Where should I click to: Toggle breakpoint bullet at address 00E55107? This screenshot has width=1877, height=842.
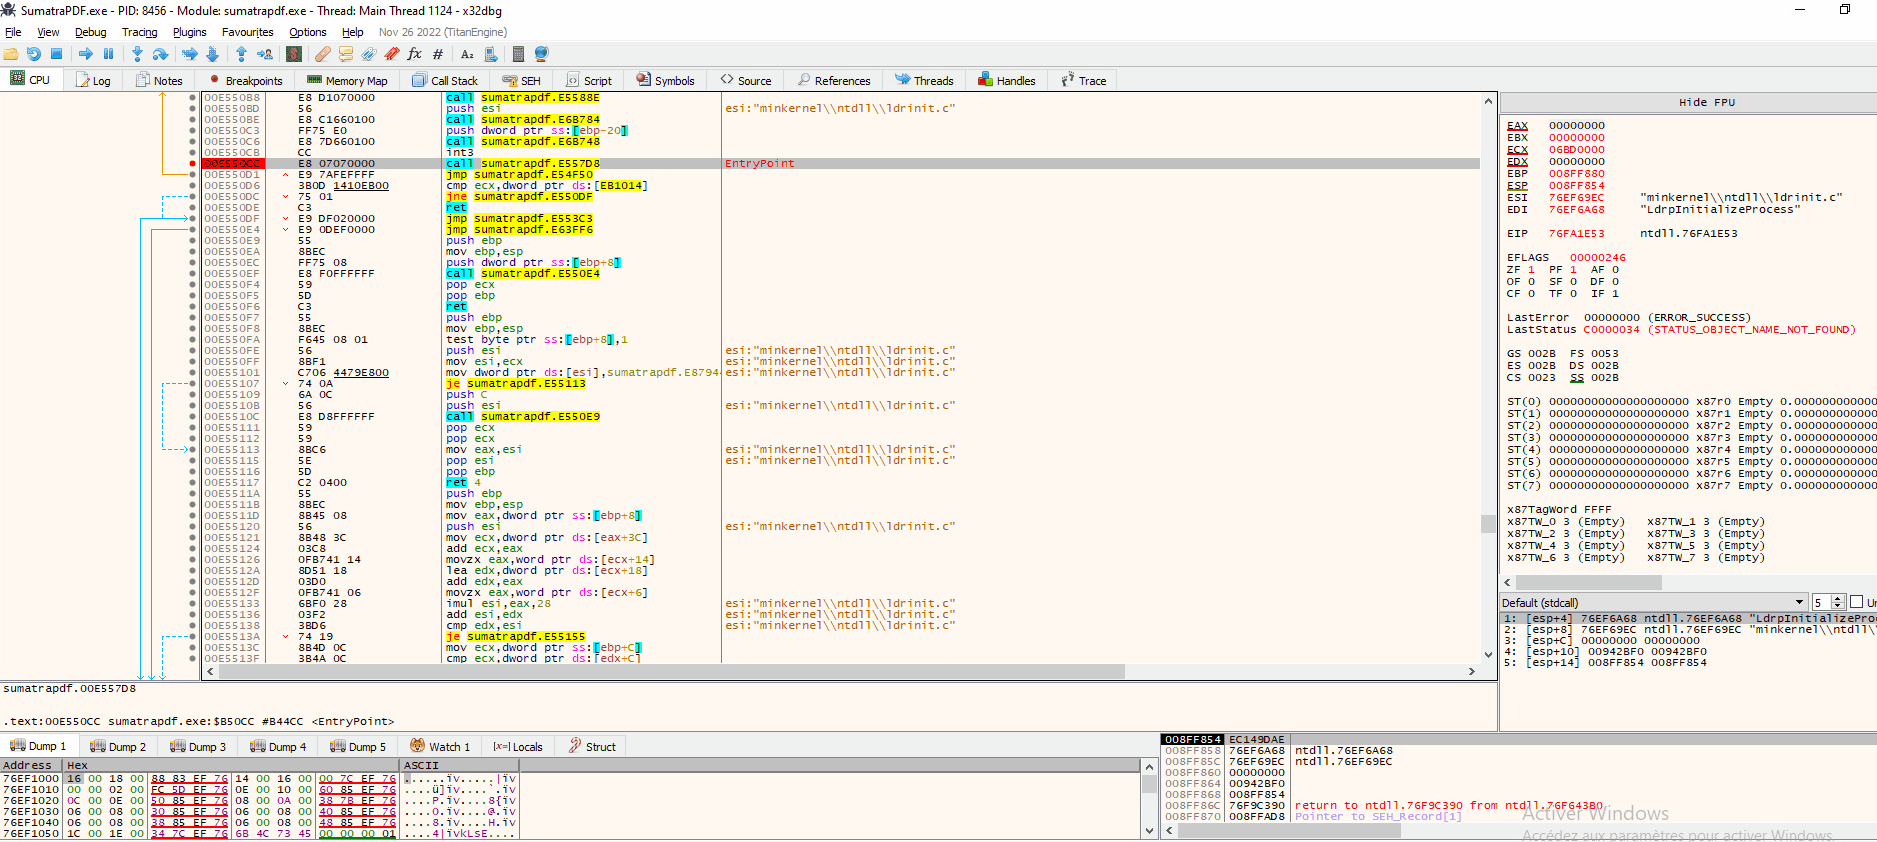(x=192, y=383)
